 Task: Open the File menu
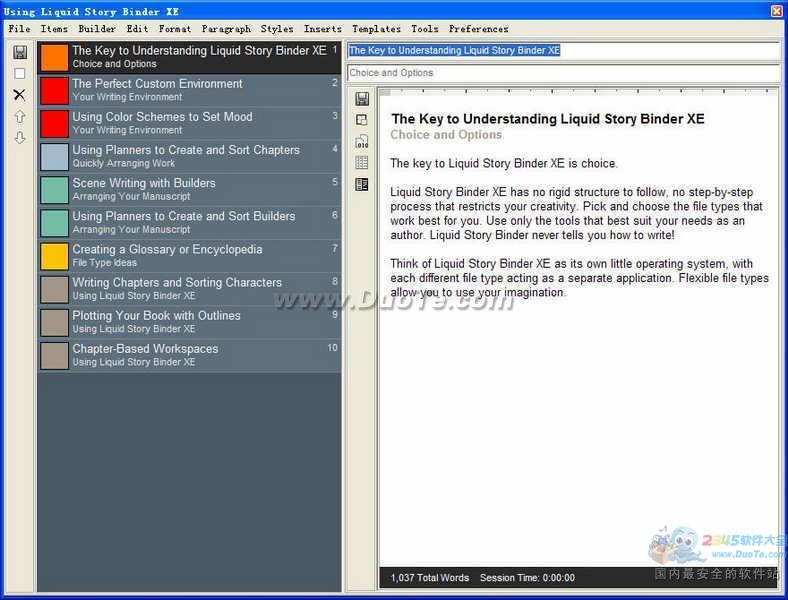tap(19, 29)
